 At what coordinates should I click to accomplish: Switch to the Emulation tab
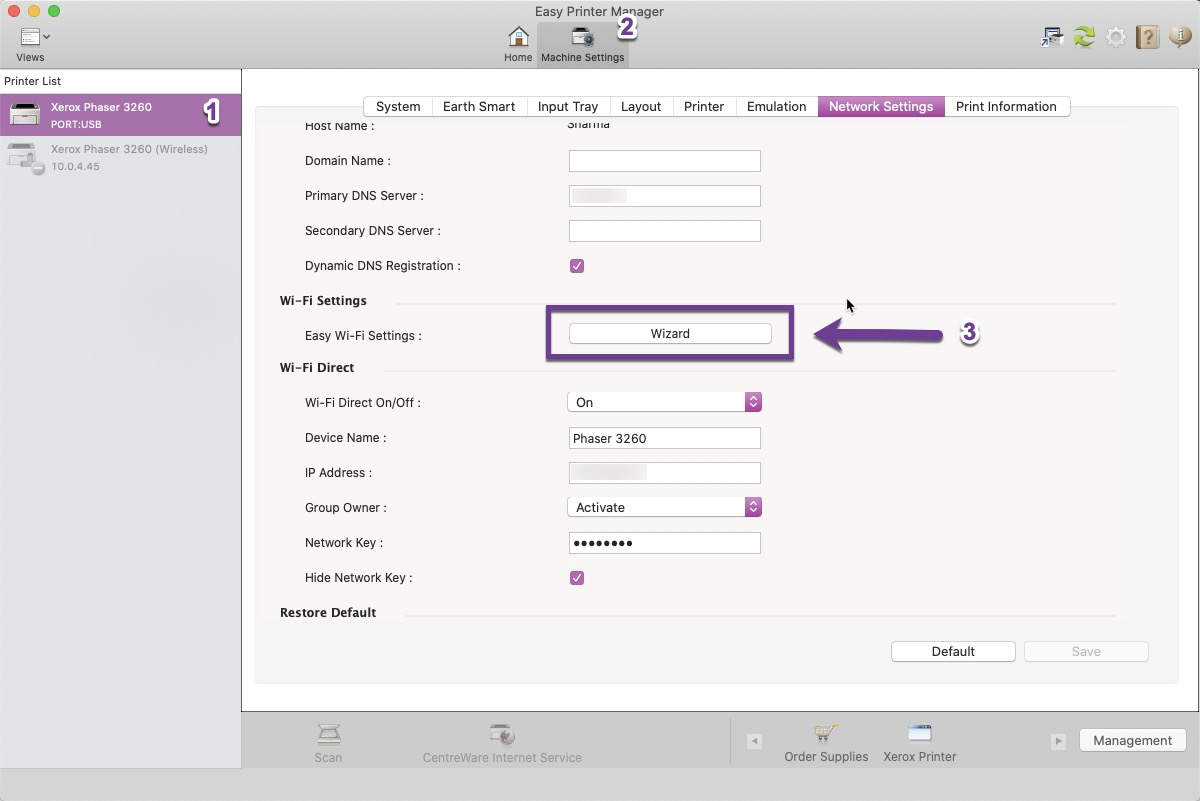click(777, 106)
